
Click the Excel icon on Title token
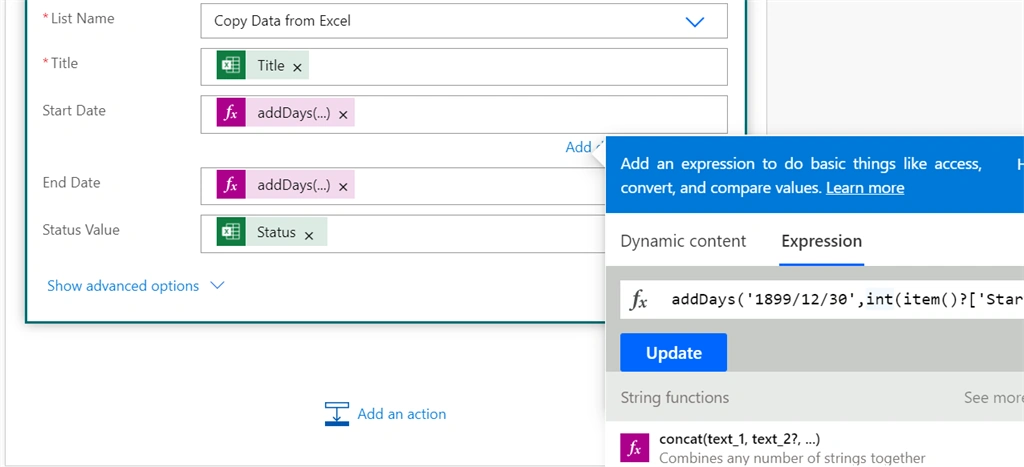click(231, 65)
